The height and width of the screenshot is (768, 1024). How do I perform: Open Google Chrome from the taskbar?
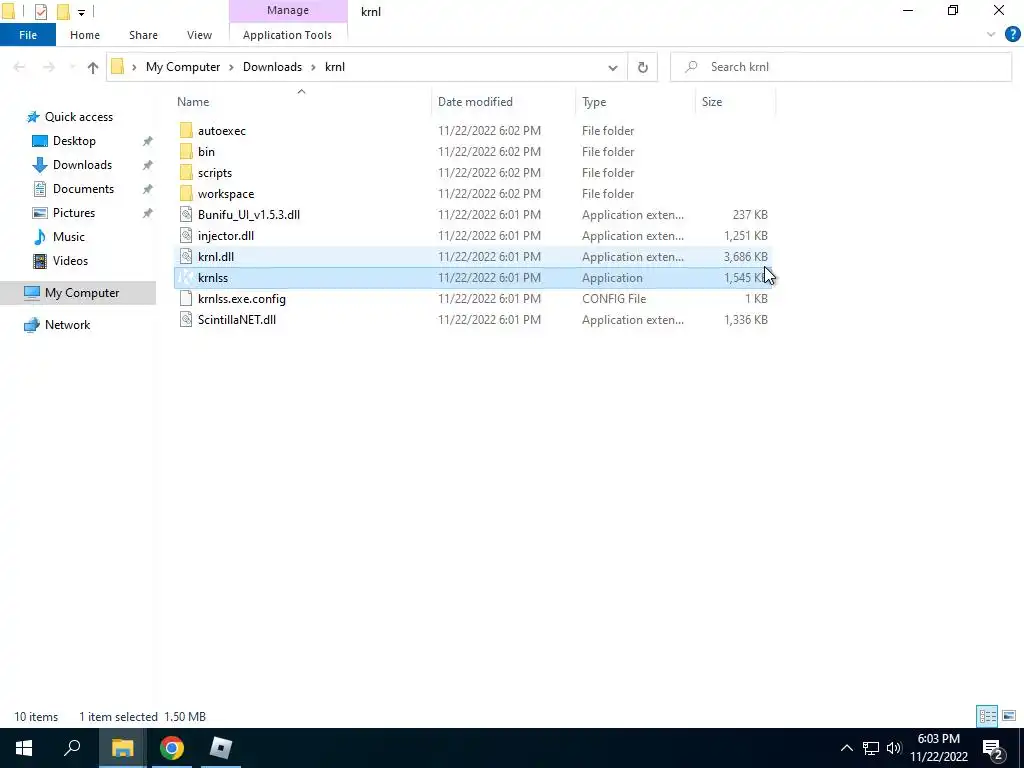point(171,748)
